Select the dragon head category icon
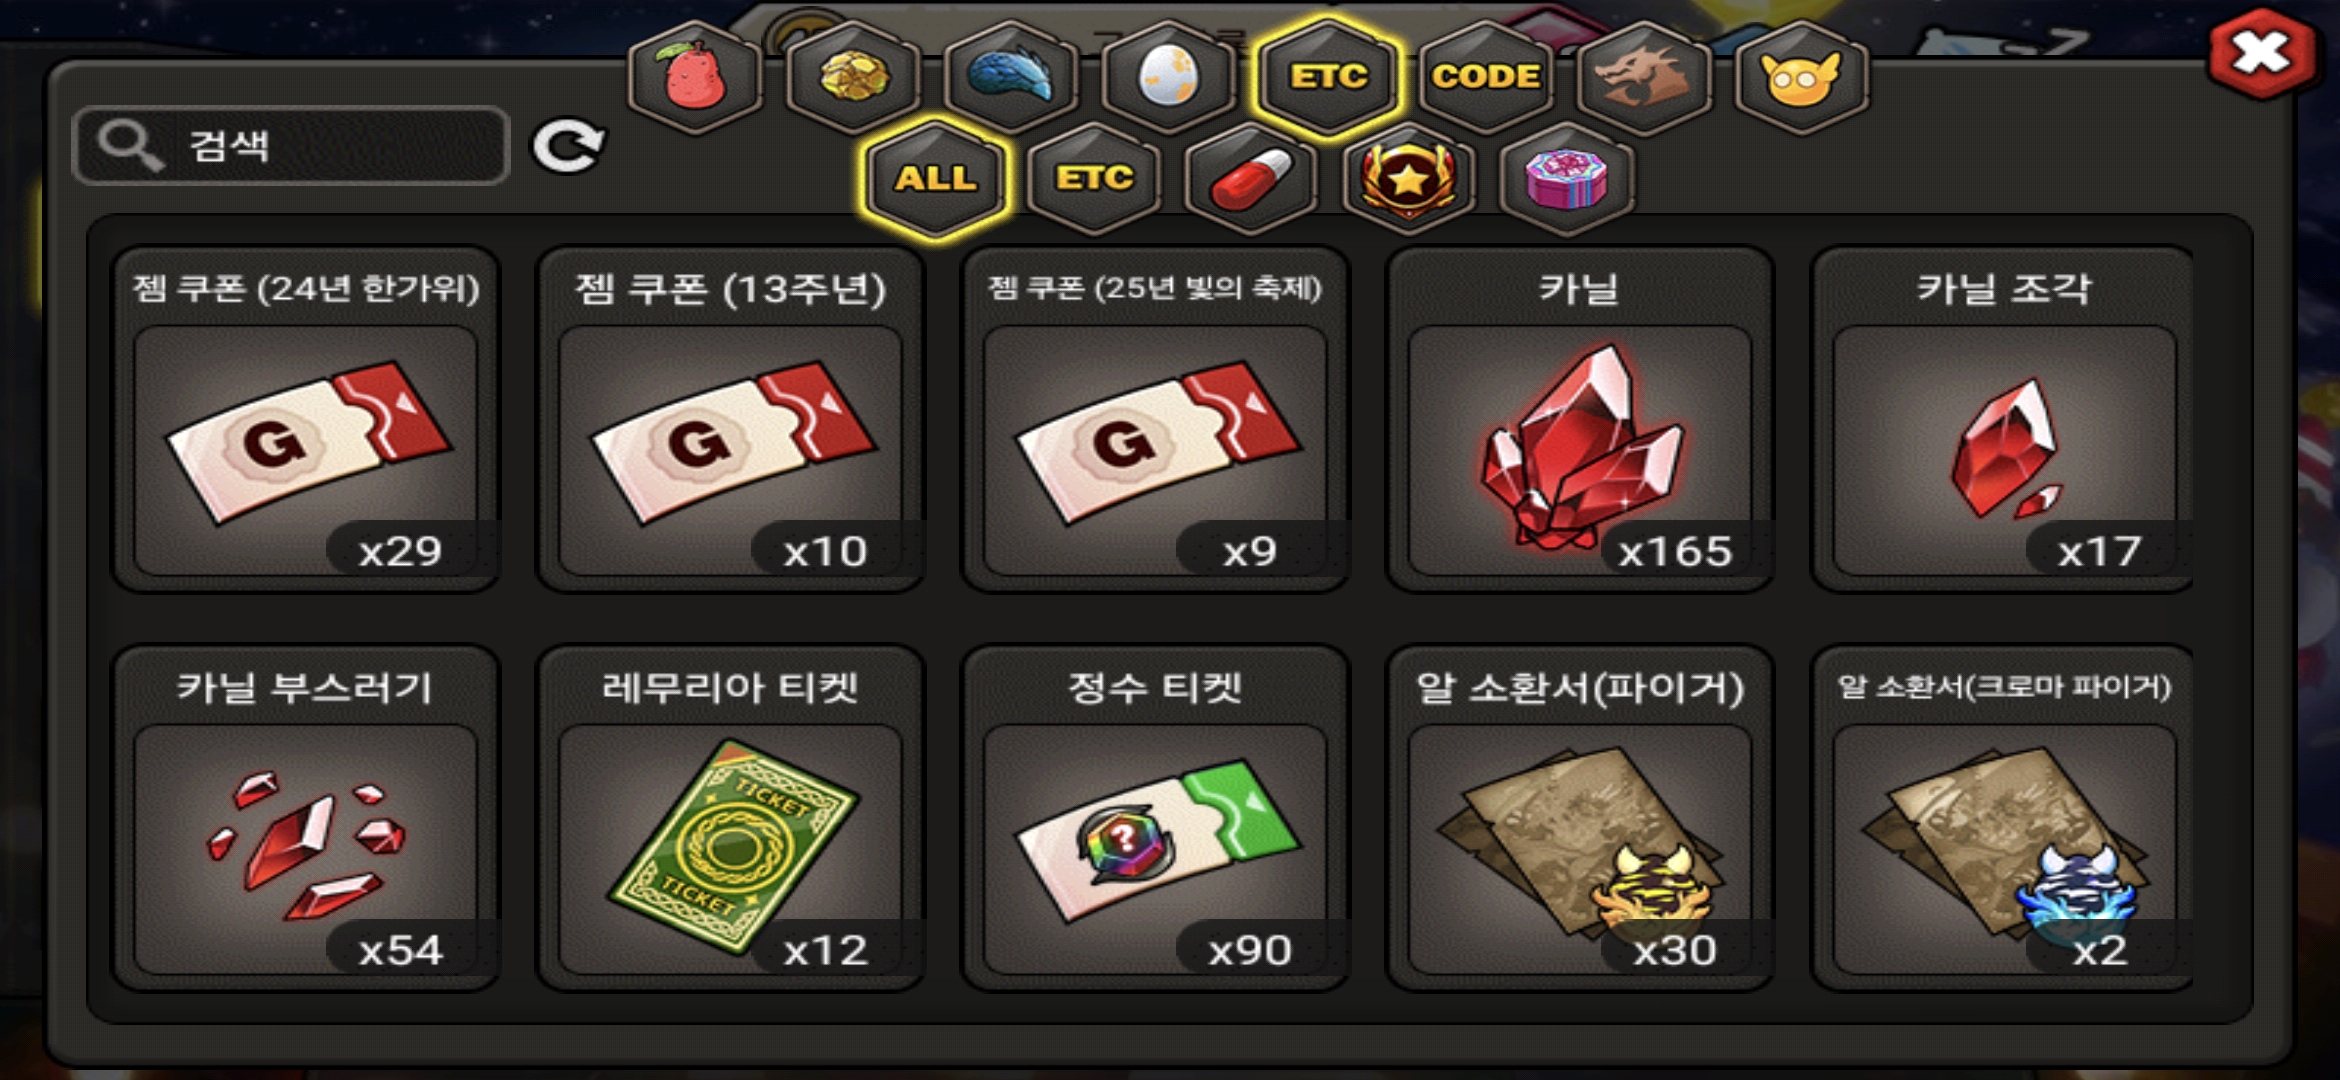The image size is (2340, 1080). pos(1643,77)
